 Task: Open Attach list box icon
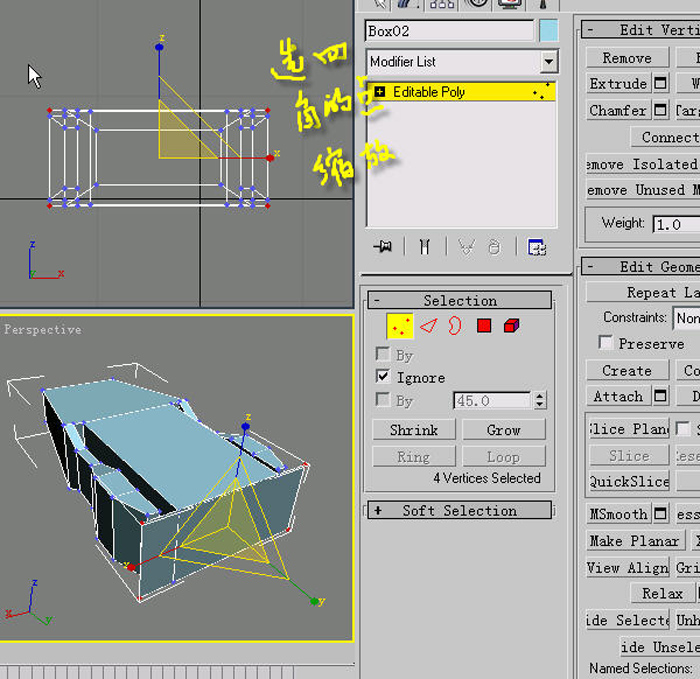660,396
